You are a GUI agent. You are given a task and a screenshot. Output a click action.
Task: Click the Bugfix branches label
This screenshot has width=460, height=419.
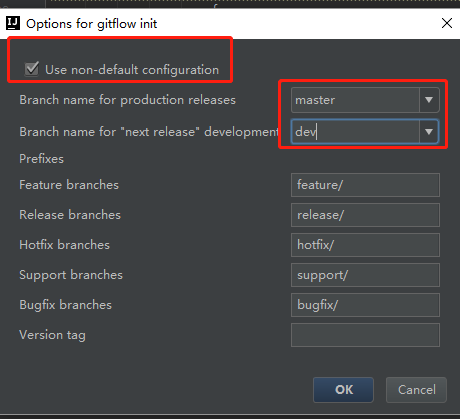(66, 305)
